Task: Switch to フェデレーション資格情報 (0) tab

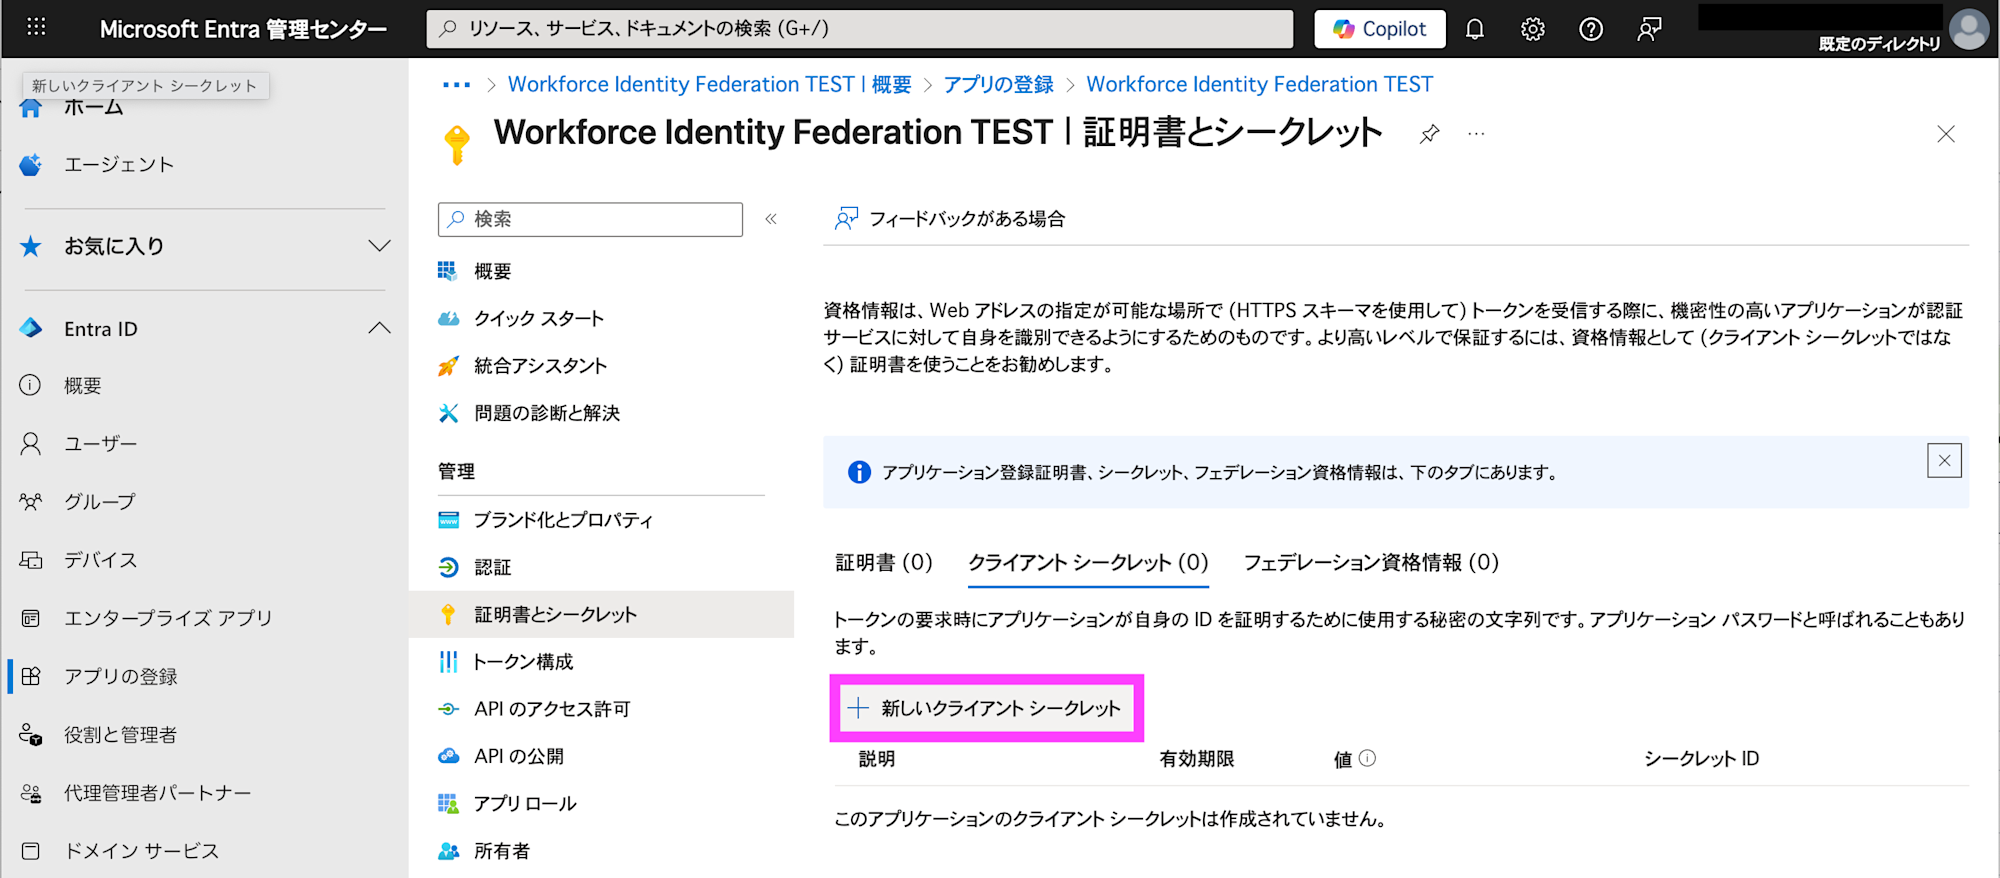Action: (1371, 563)
